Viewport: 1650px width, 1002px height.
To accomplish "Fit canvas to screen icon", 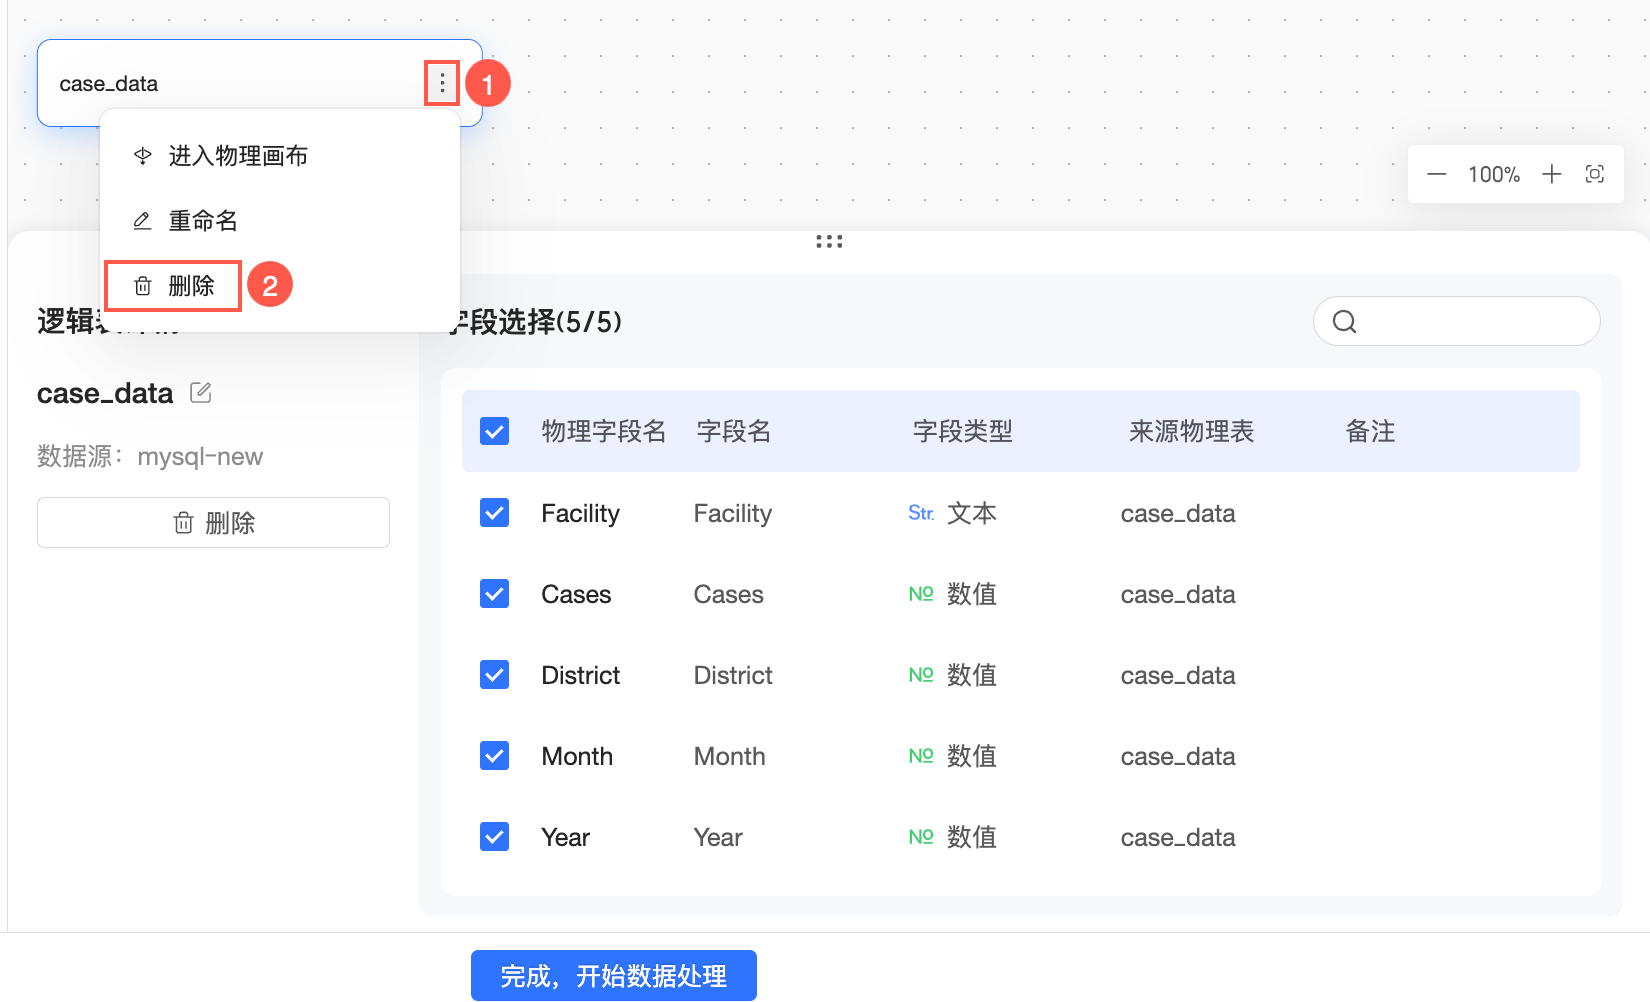I will [1595, 174].
